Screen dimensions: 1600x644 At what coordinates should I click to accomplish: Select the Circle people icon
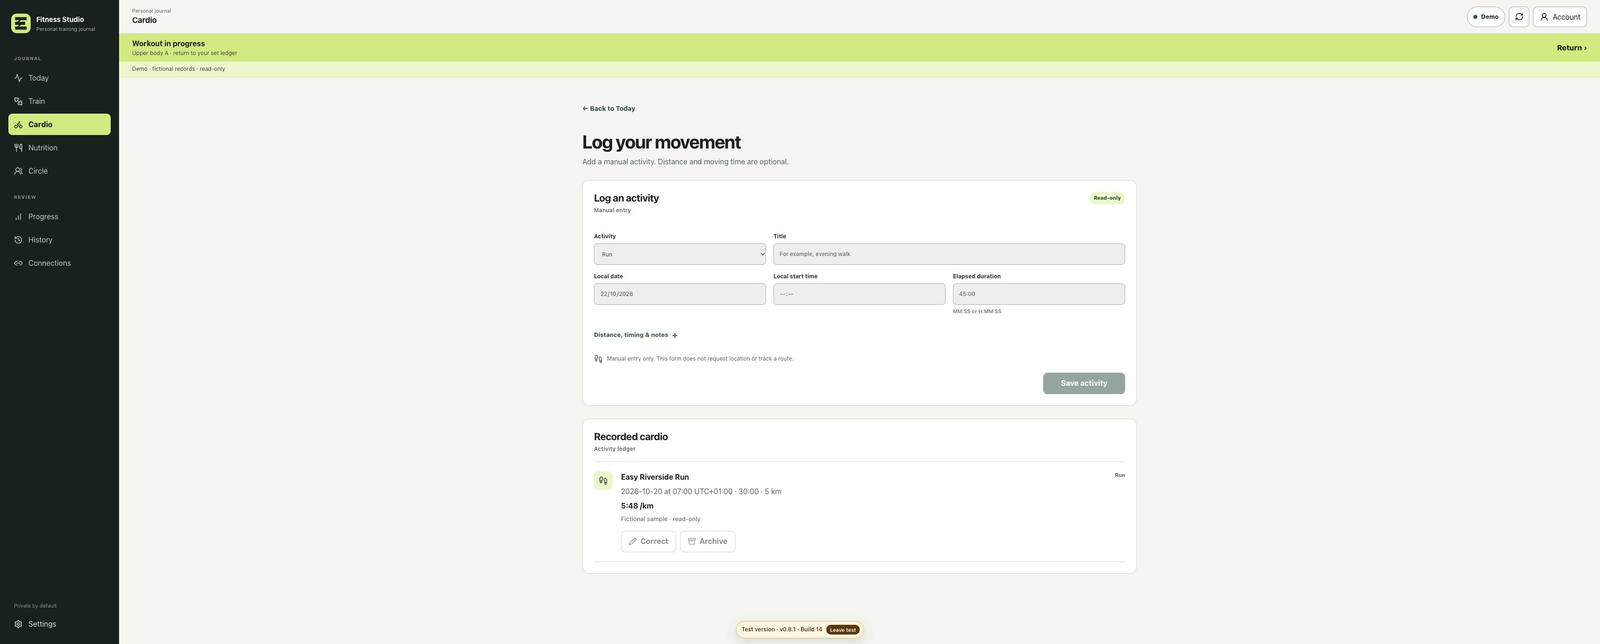pyautogui.click(x=18, y=171)
